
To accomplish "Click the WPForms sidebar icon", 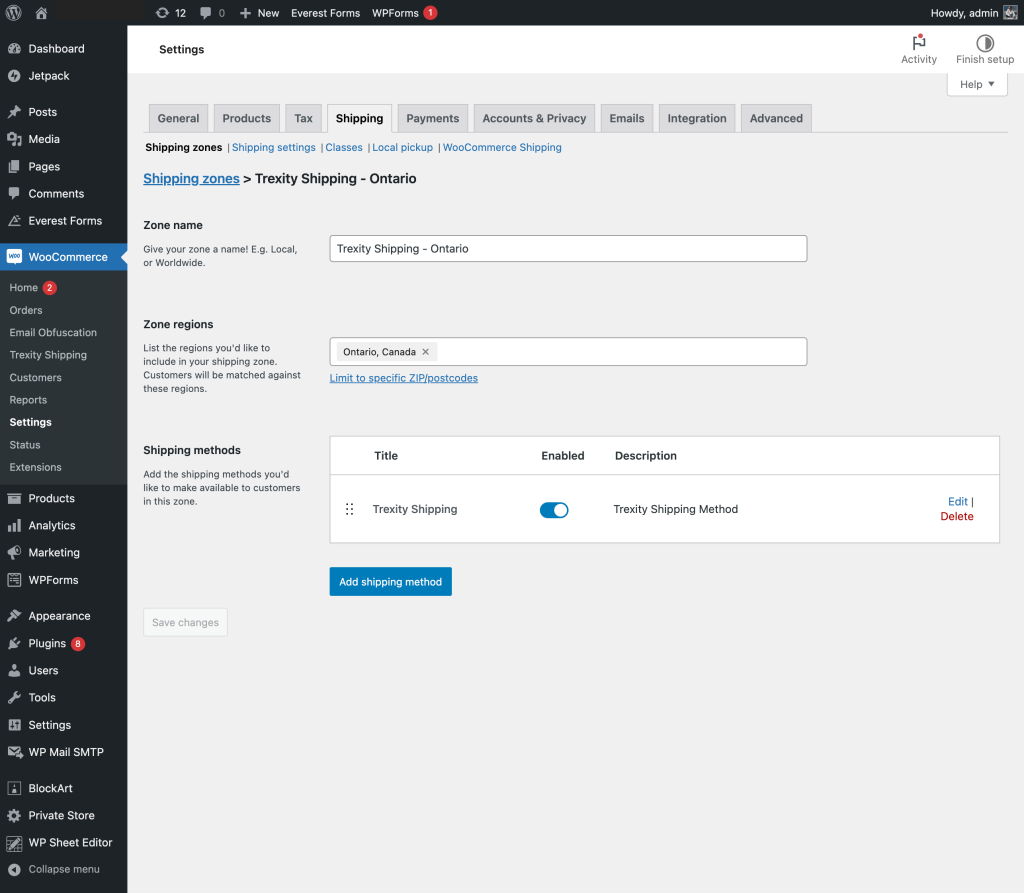I will [14, 580].
